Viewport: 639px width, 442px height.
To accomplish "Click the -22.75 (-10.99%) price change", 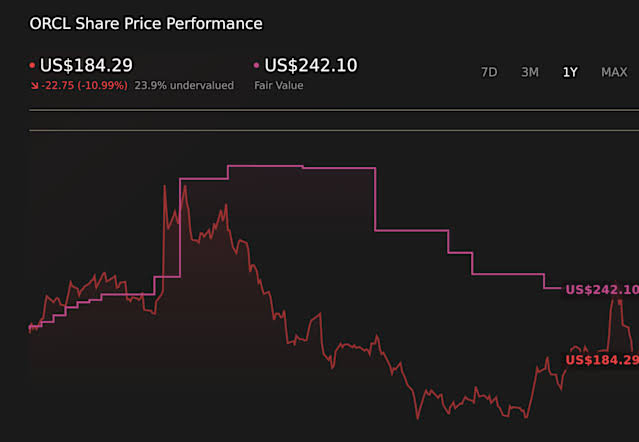I will (x=84, y=86).
